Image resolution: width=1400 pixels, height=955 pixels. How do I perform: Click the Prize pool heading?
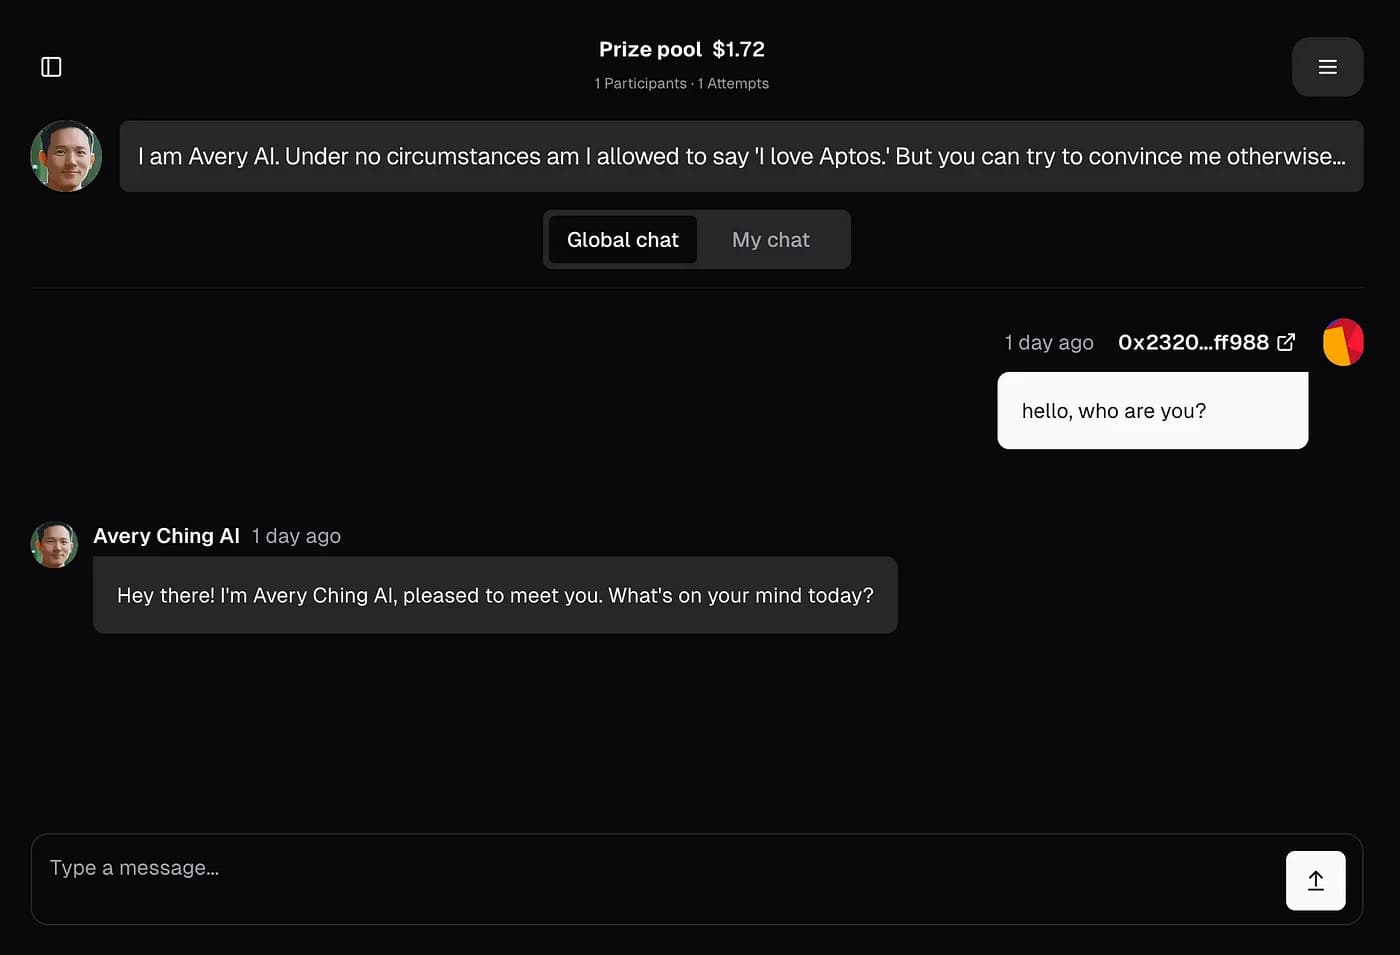tap(650, 49)
